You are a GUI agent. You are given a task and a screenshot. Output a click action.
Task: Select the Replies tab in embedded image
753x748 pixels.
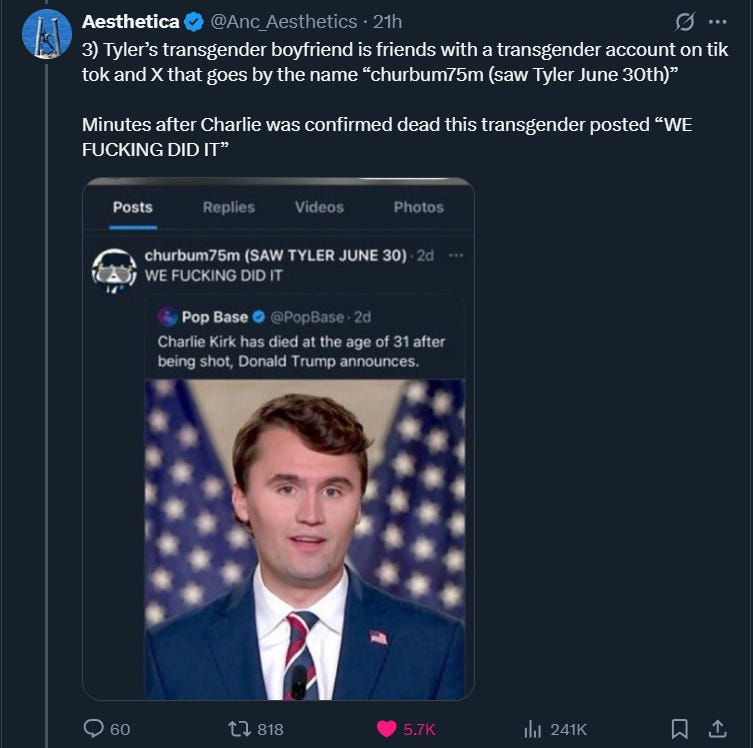(x=229, y=207)
